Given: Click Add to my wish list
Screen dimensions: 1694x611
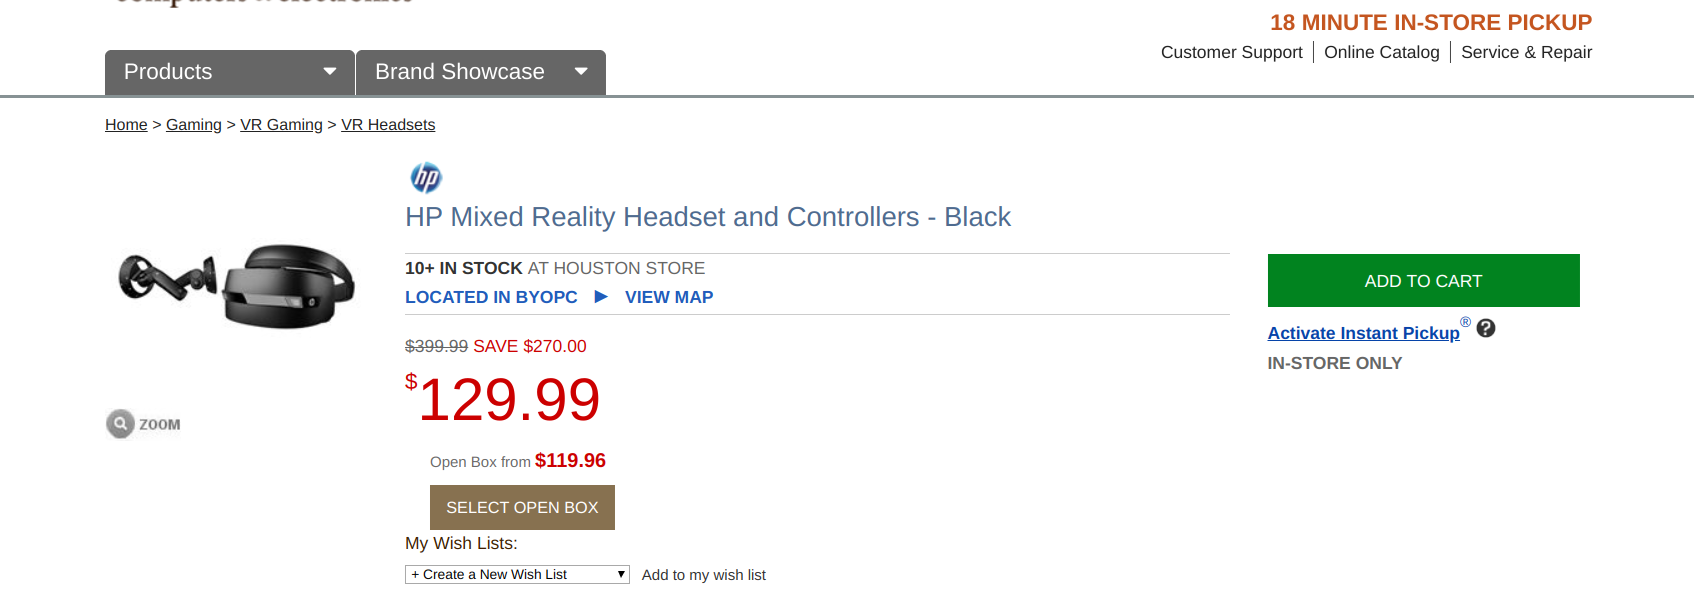Looking at the screenshot, I should 704,575.
